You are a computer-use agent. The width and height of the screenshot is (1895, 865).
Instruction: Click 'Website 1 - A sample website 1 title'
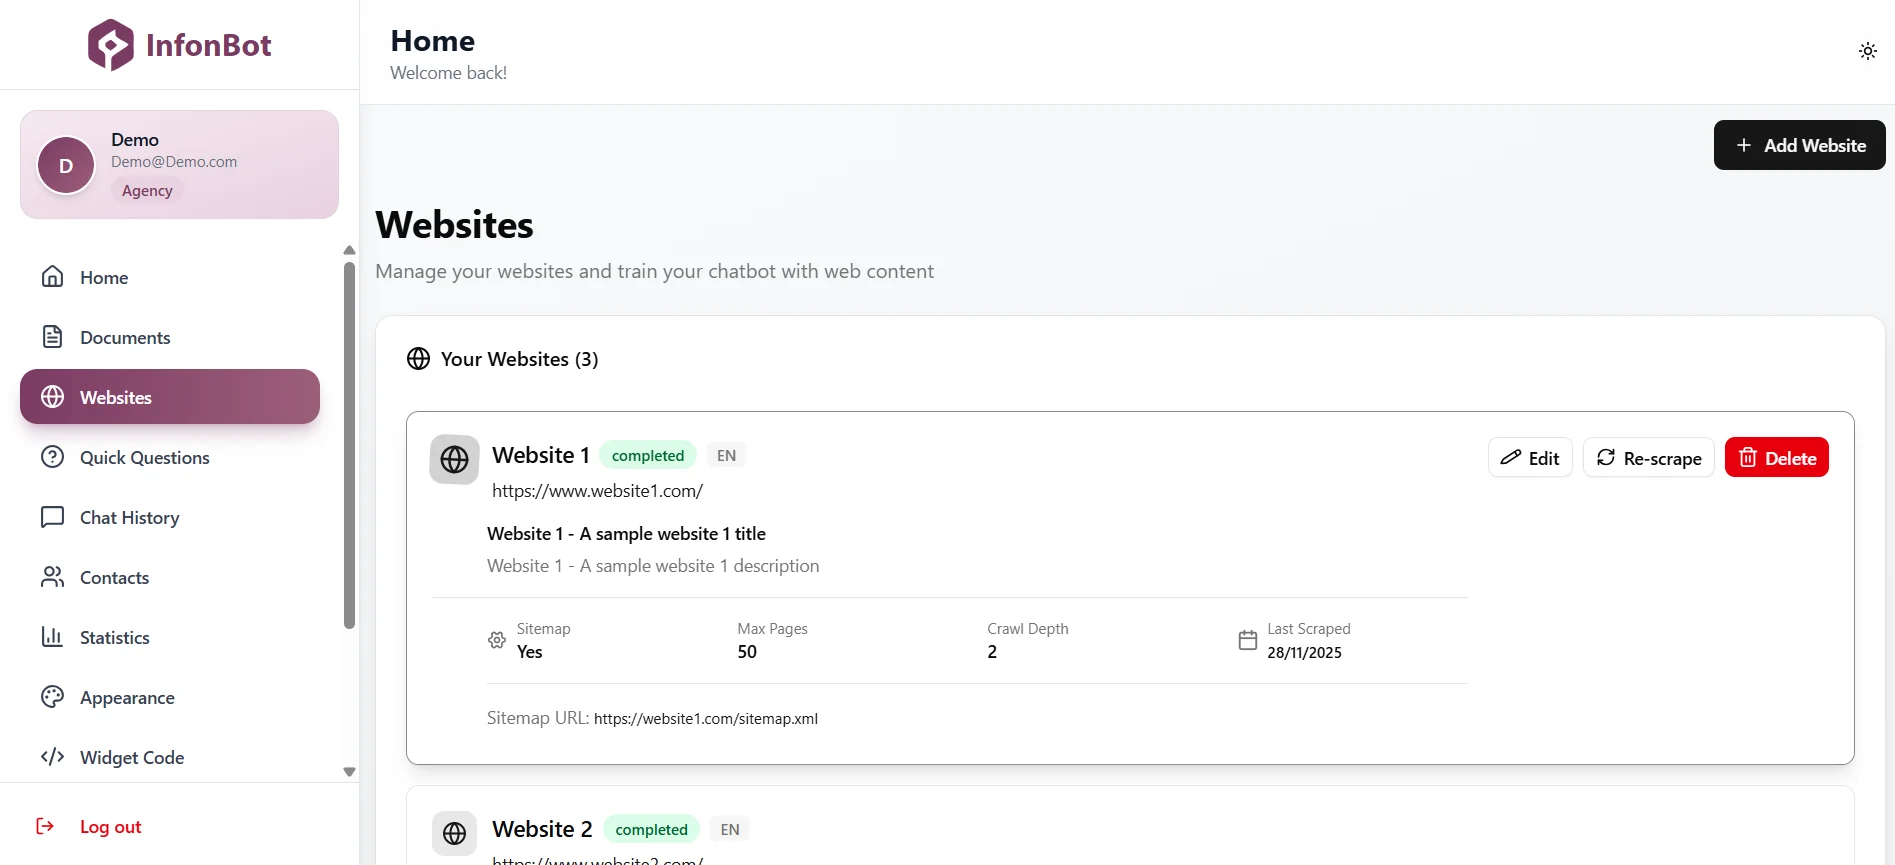pos(626,533)
